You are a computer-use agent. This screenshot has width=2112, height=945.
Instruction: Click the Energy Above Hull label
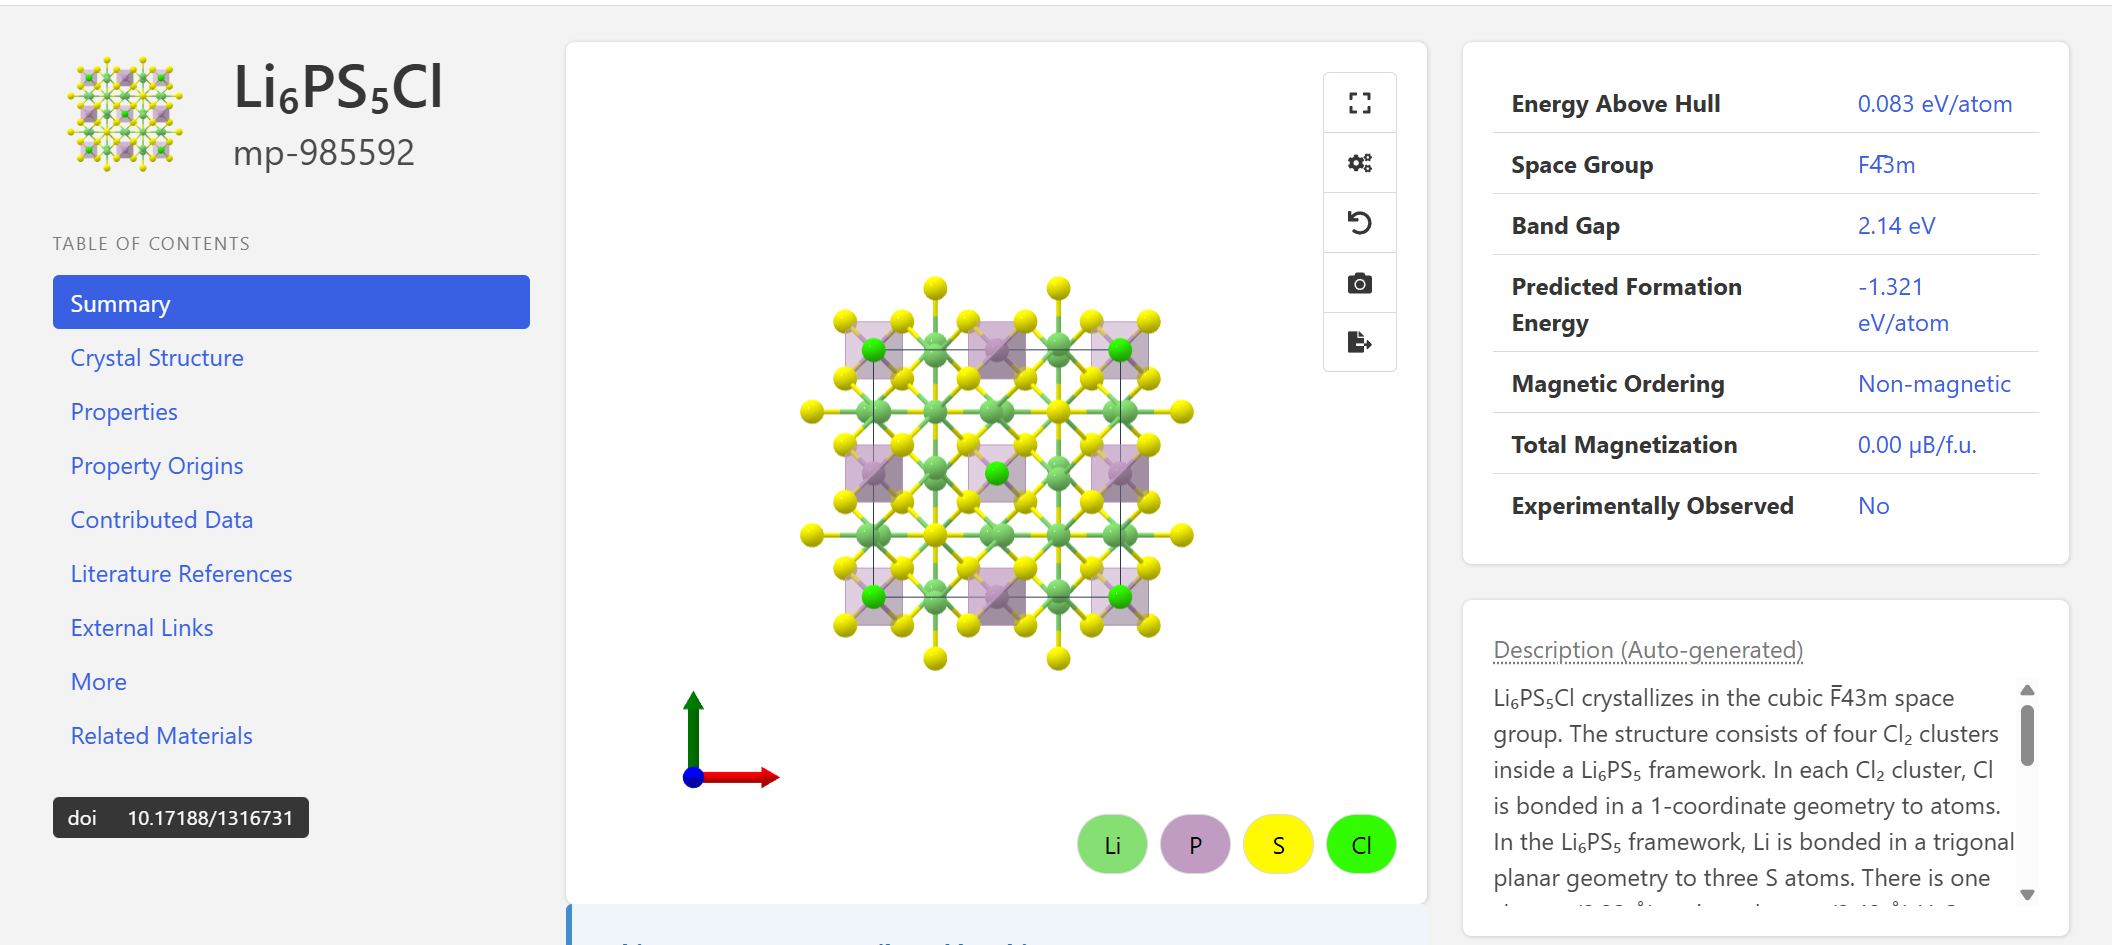click(1616, 104)
